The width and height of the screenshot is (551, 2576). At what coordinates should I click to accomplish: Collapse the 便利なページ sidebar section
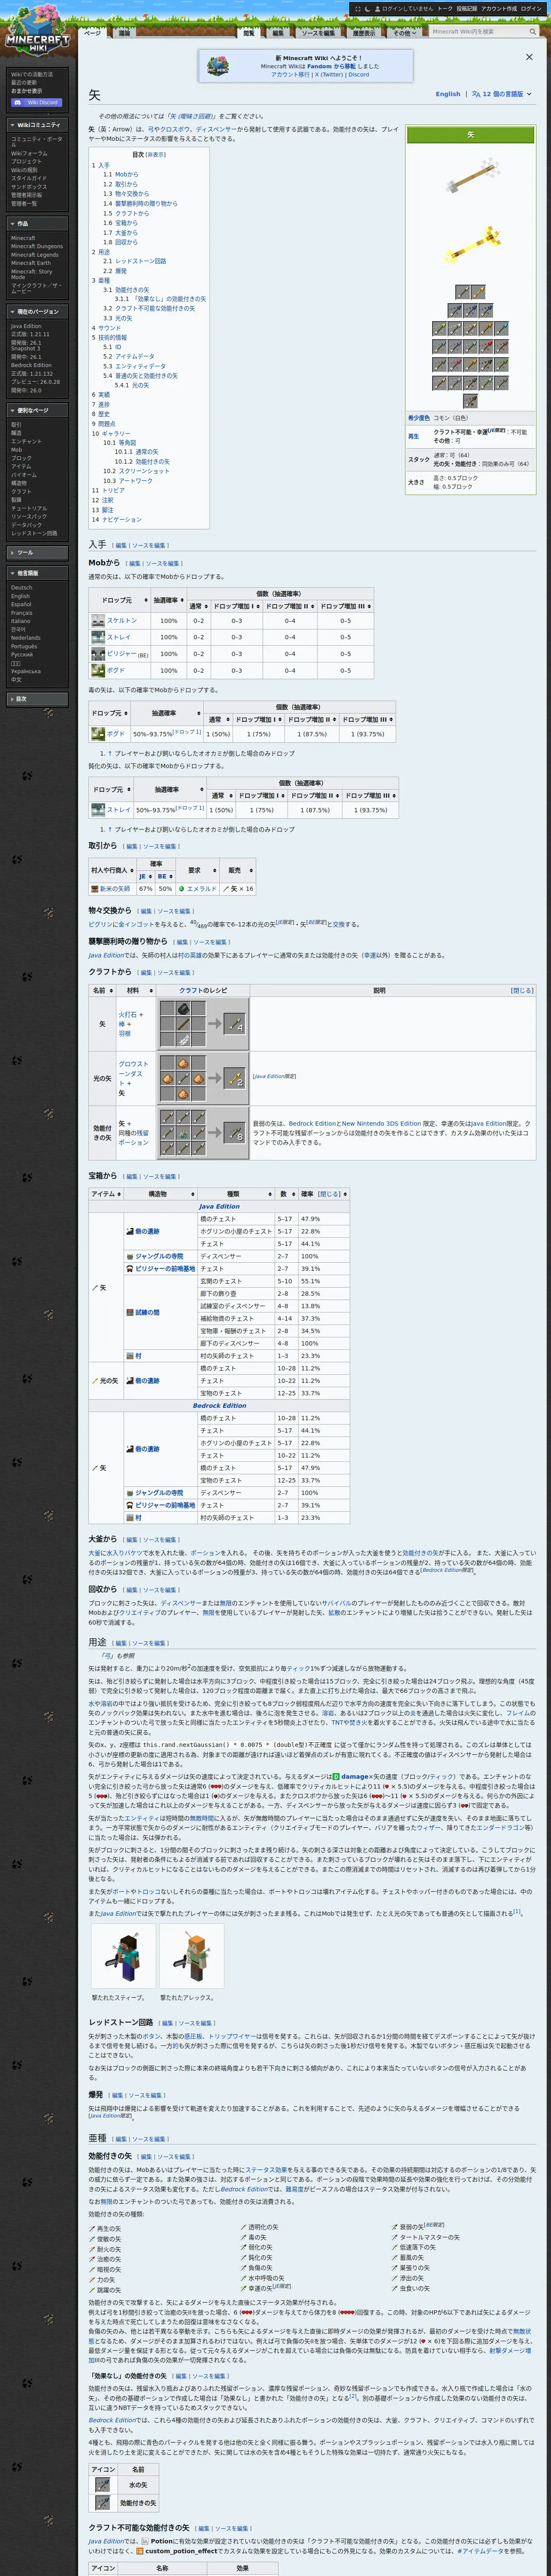(x=38, y=410)
